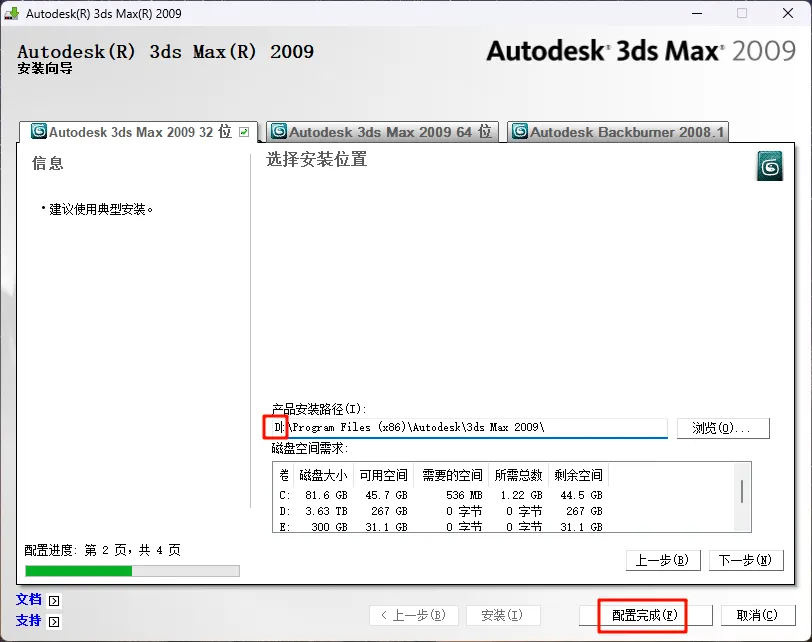
Task: Click the 下一步(N) button
Action: coord(746,560)
